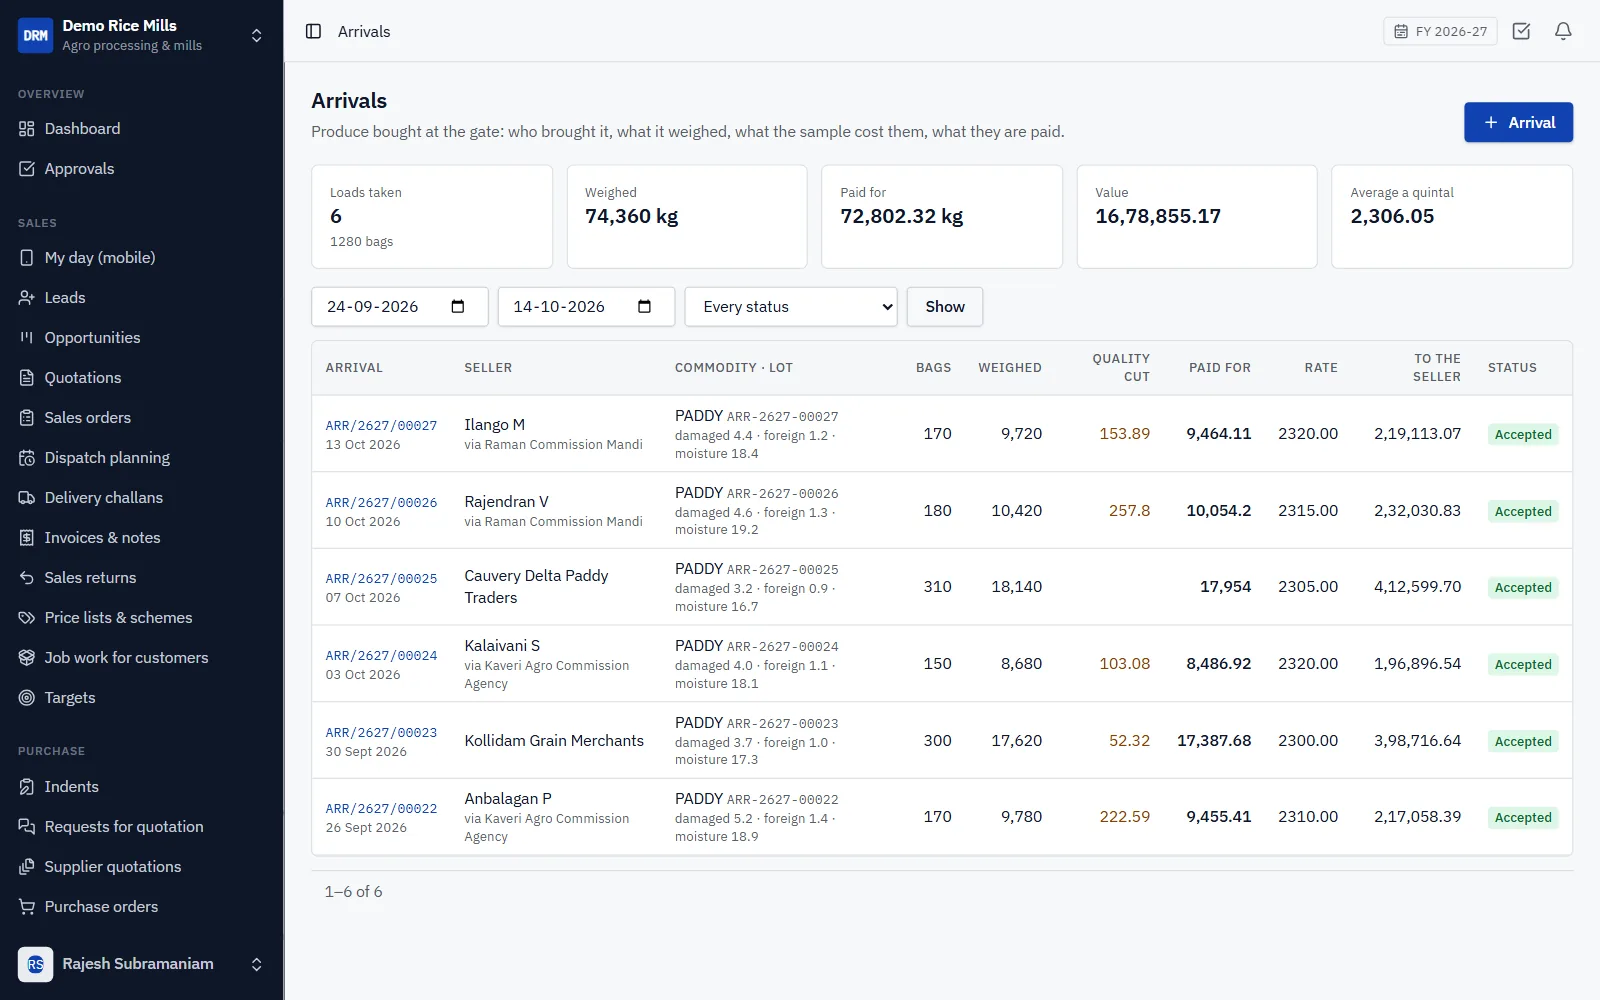Click the to-date field 14-10-2026

tap(586, 307)
